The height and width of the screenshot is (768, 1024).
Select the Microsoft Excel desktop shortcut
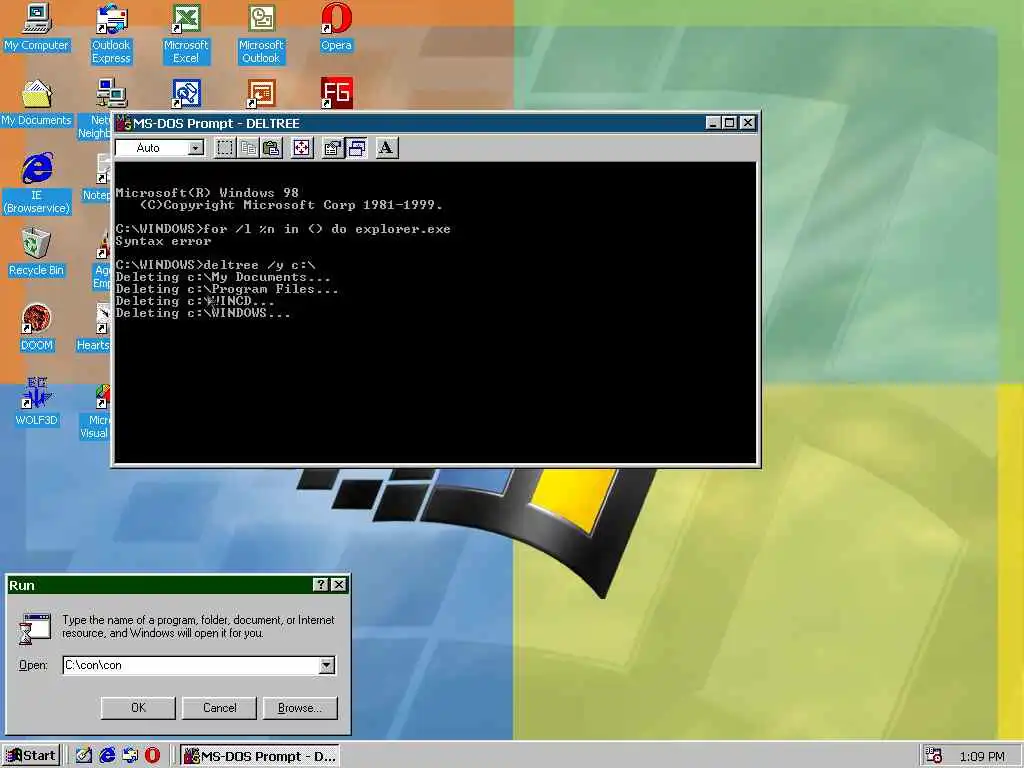[186, 33]
